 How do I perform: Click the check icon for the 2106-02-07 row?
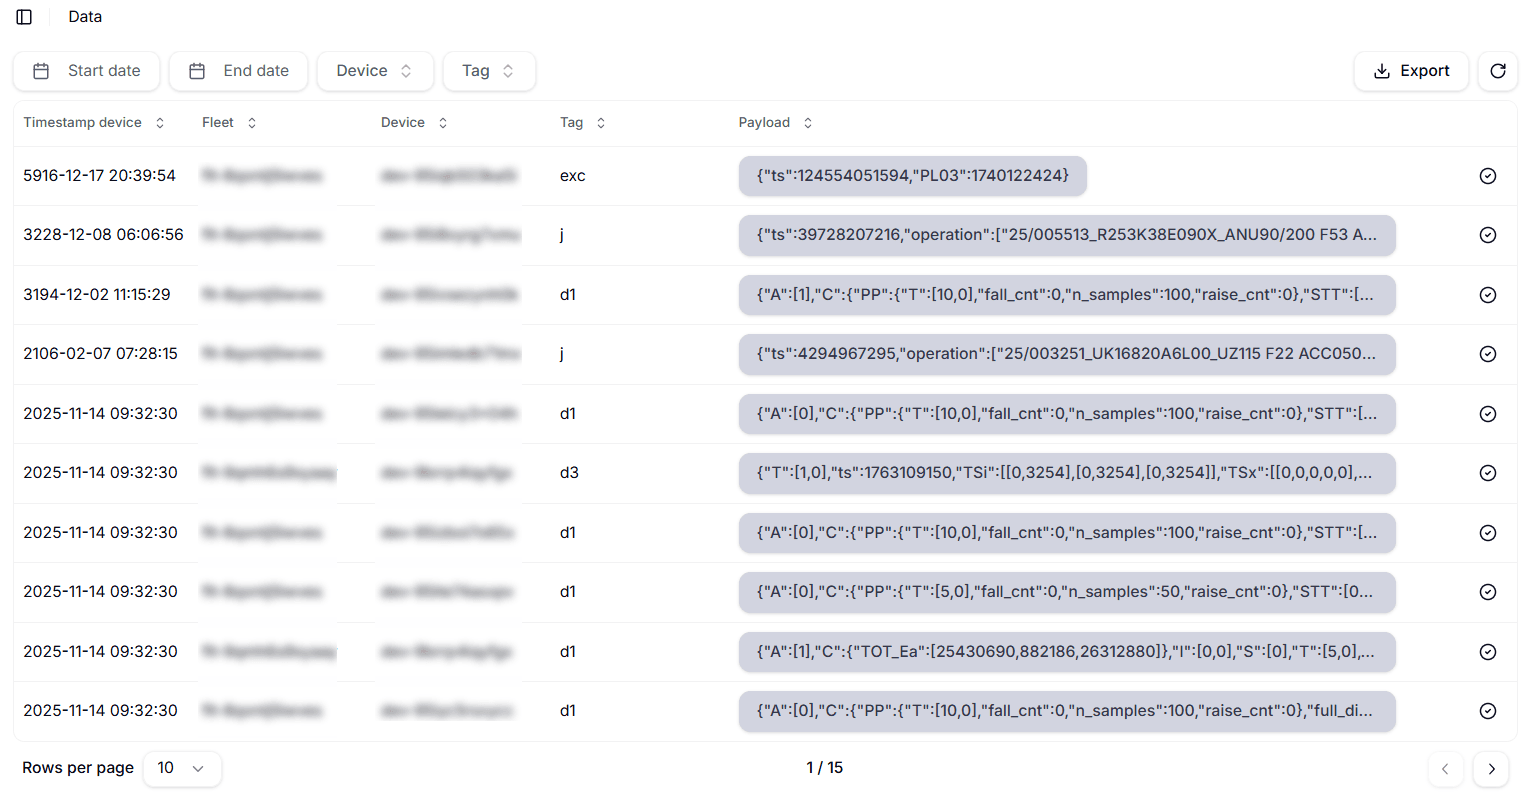click(x=1487, y=354)
